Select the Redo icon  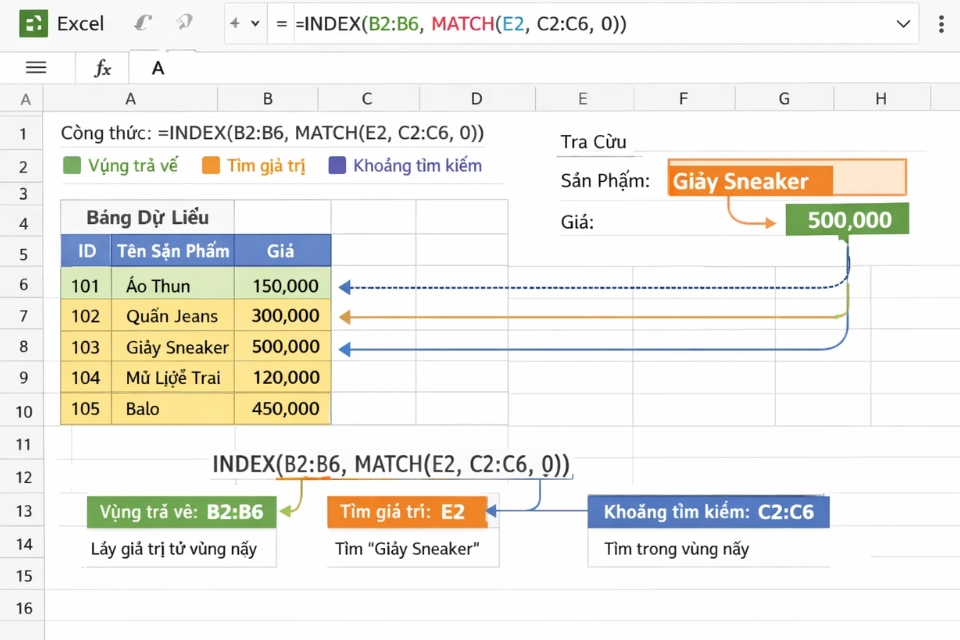[183, 23]
